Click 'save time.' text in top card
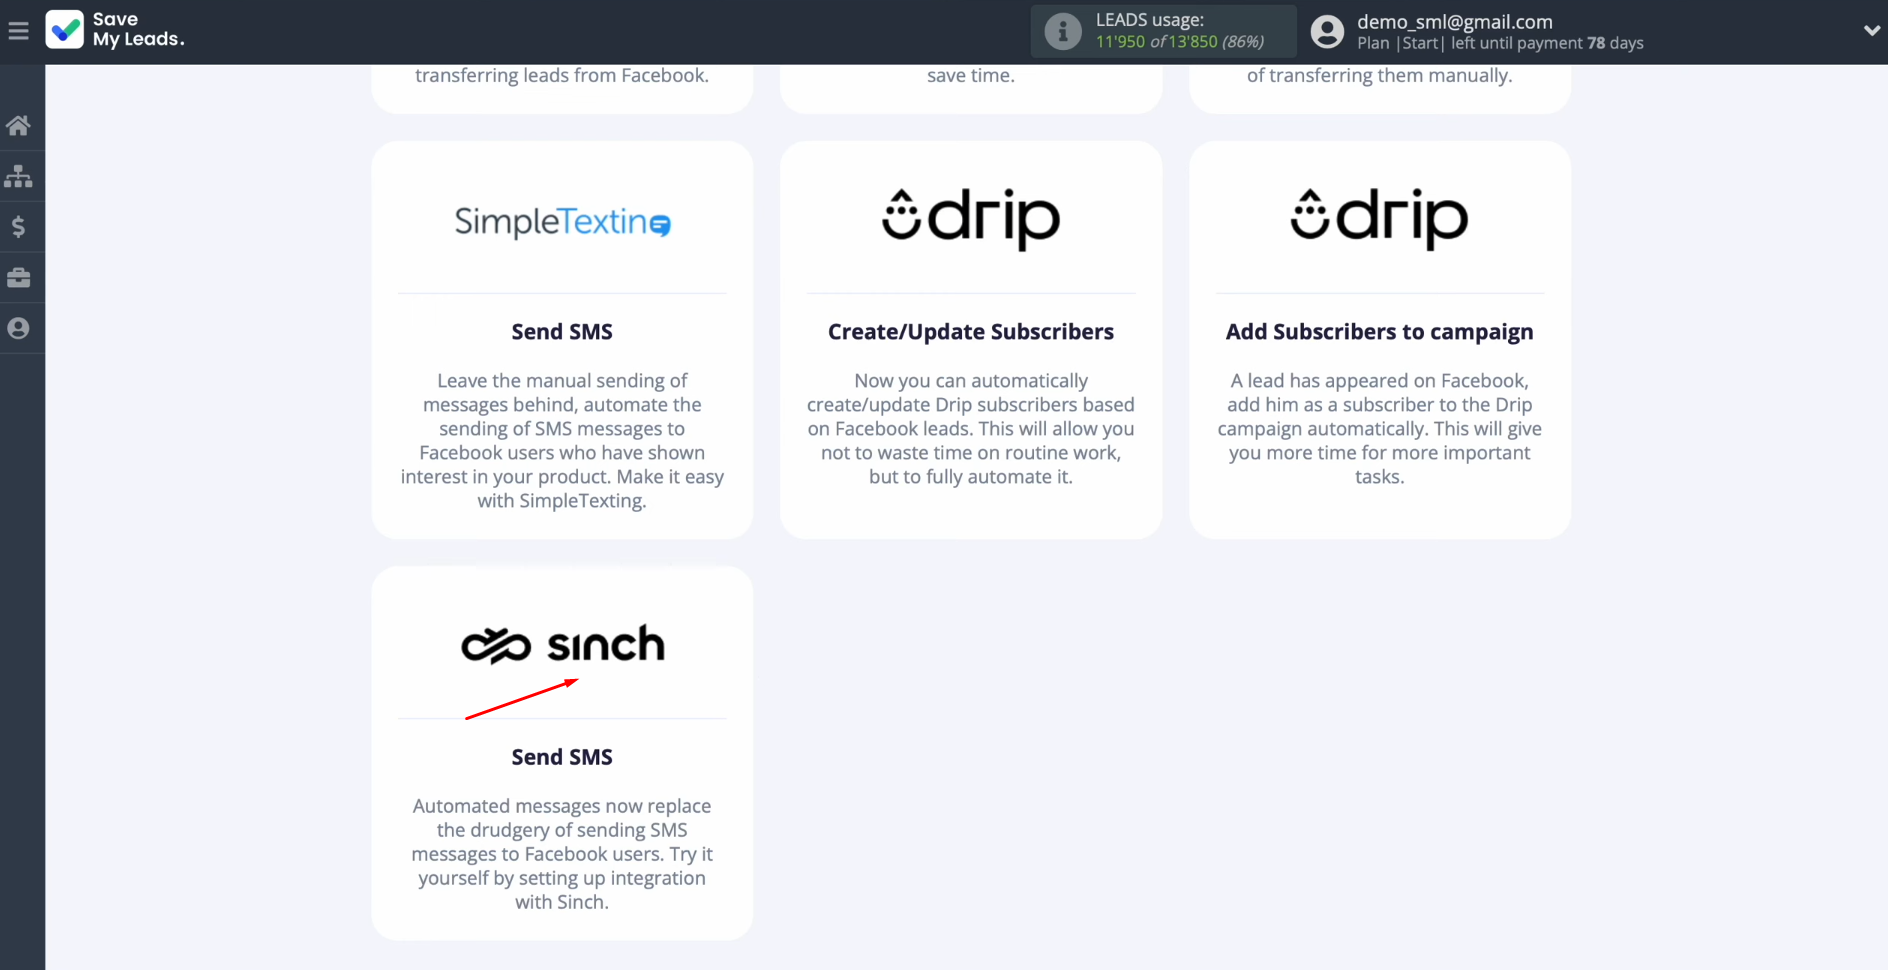The height and width of the screenshot is (970, 1888). pos(970,76)
